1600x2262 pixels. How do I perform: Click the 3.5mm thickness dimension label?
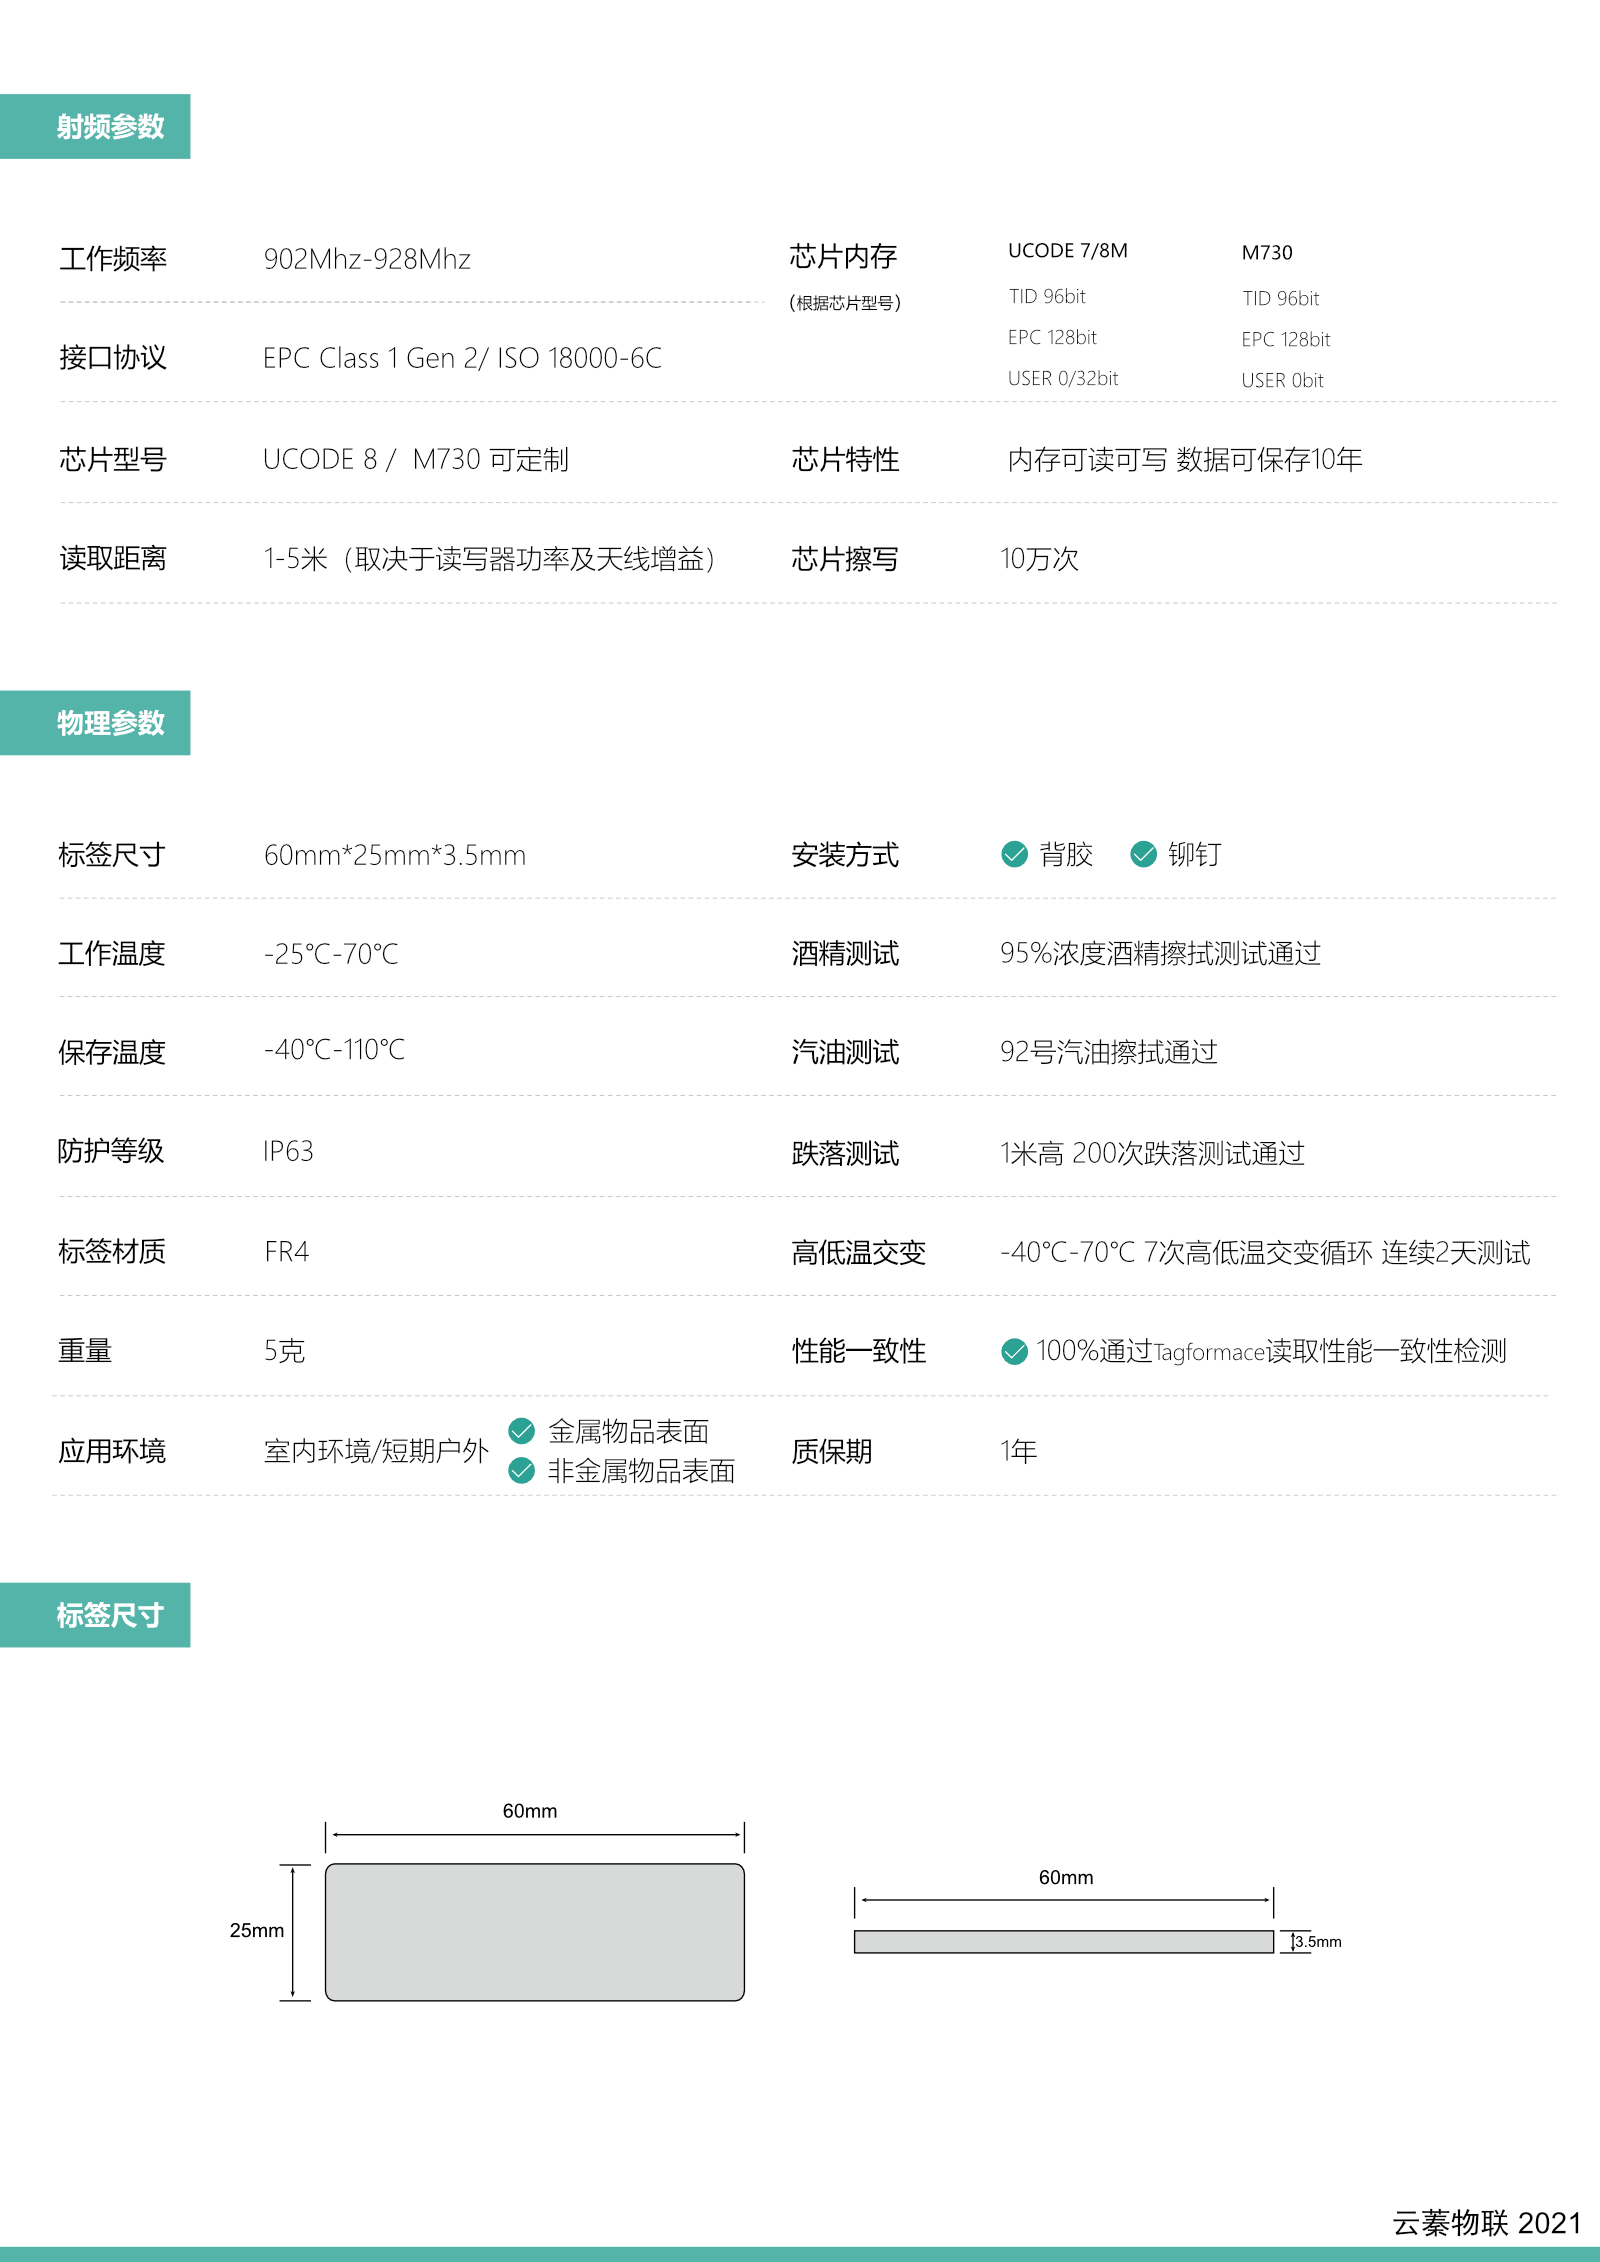(x=1318, y=1941)
